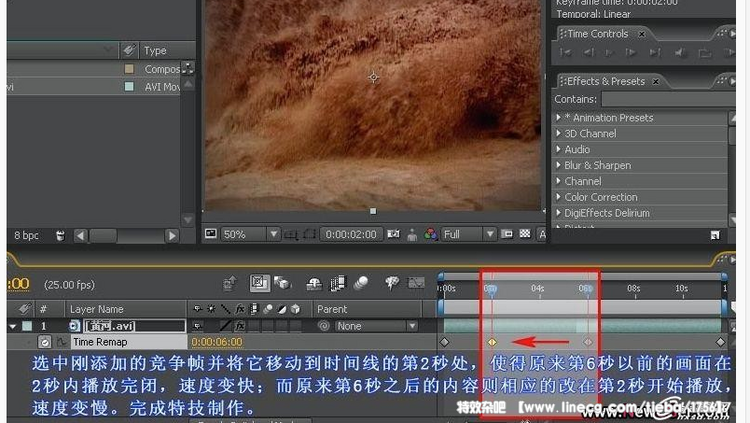Viewport: 750px width, 423px height.
Task: Click the show channel RGB icon
Action: coord(430,234)
